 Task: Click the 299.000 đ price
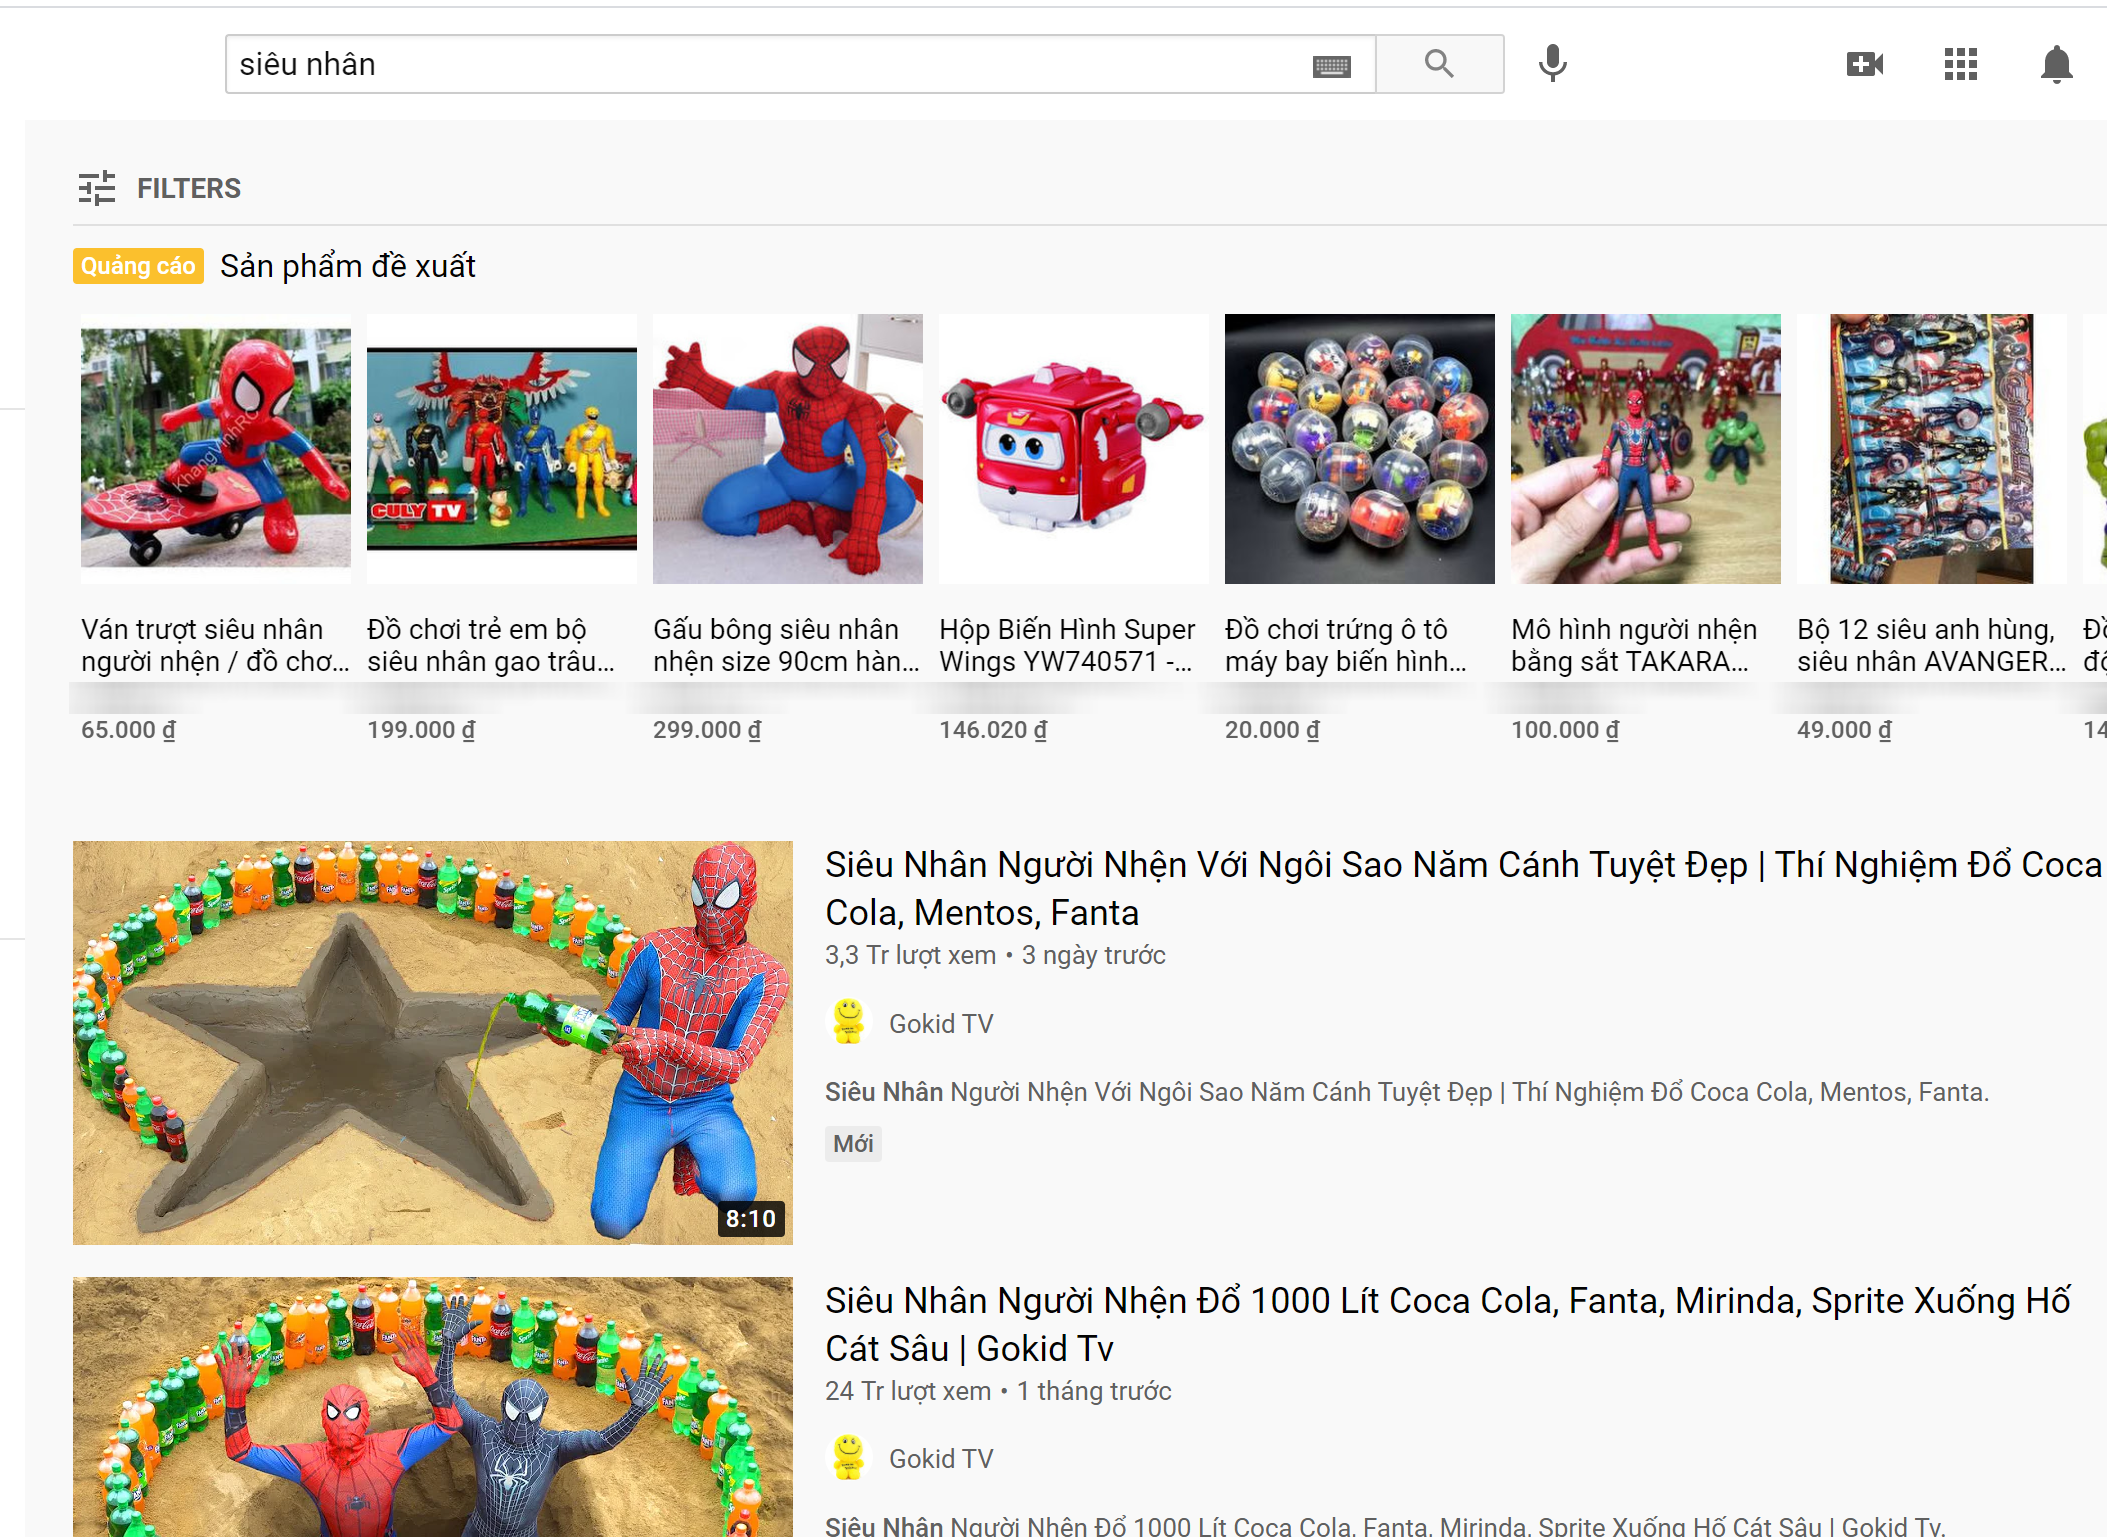click(x=707, y=730)
